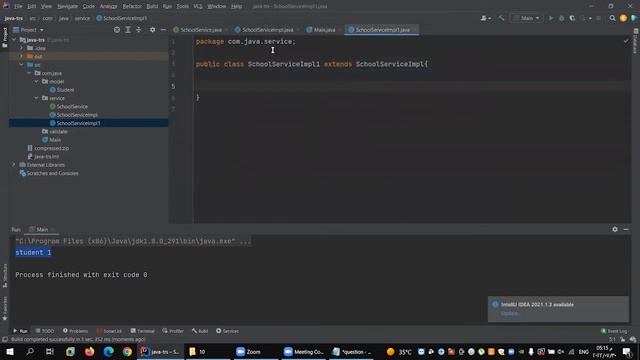This screenshot has height=360, width=640.
Task: Open the Tools menu
Action: click(x=182, y=6)
